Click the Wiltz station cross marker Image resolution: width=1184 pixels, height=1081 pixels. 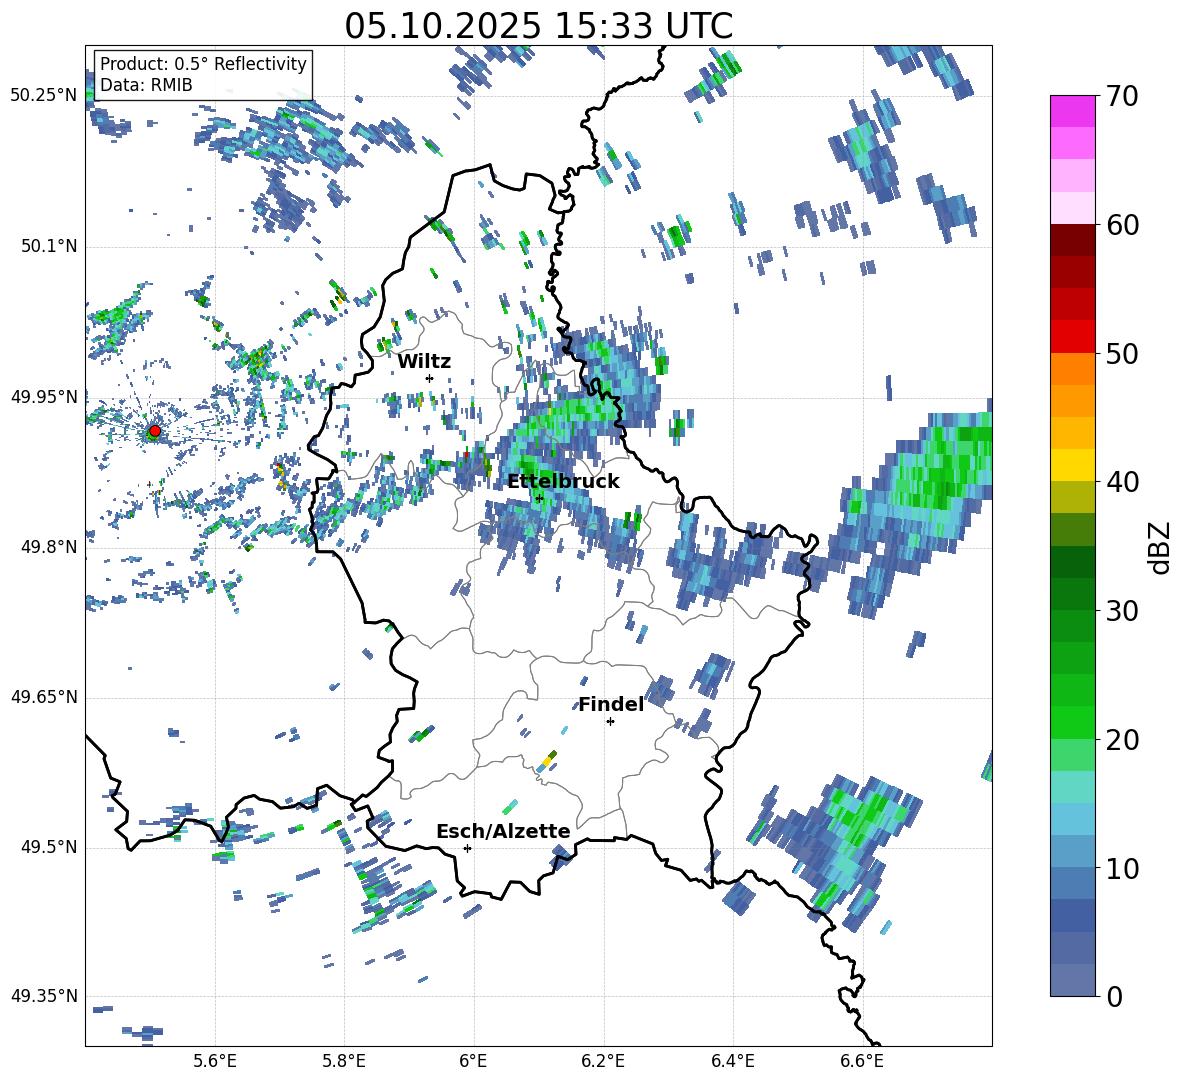pos(430,378)
